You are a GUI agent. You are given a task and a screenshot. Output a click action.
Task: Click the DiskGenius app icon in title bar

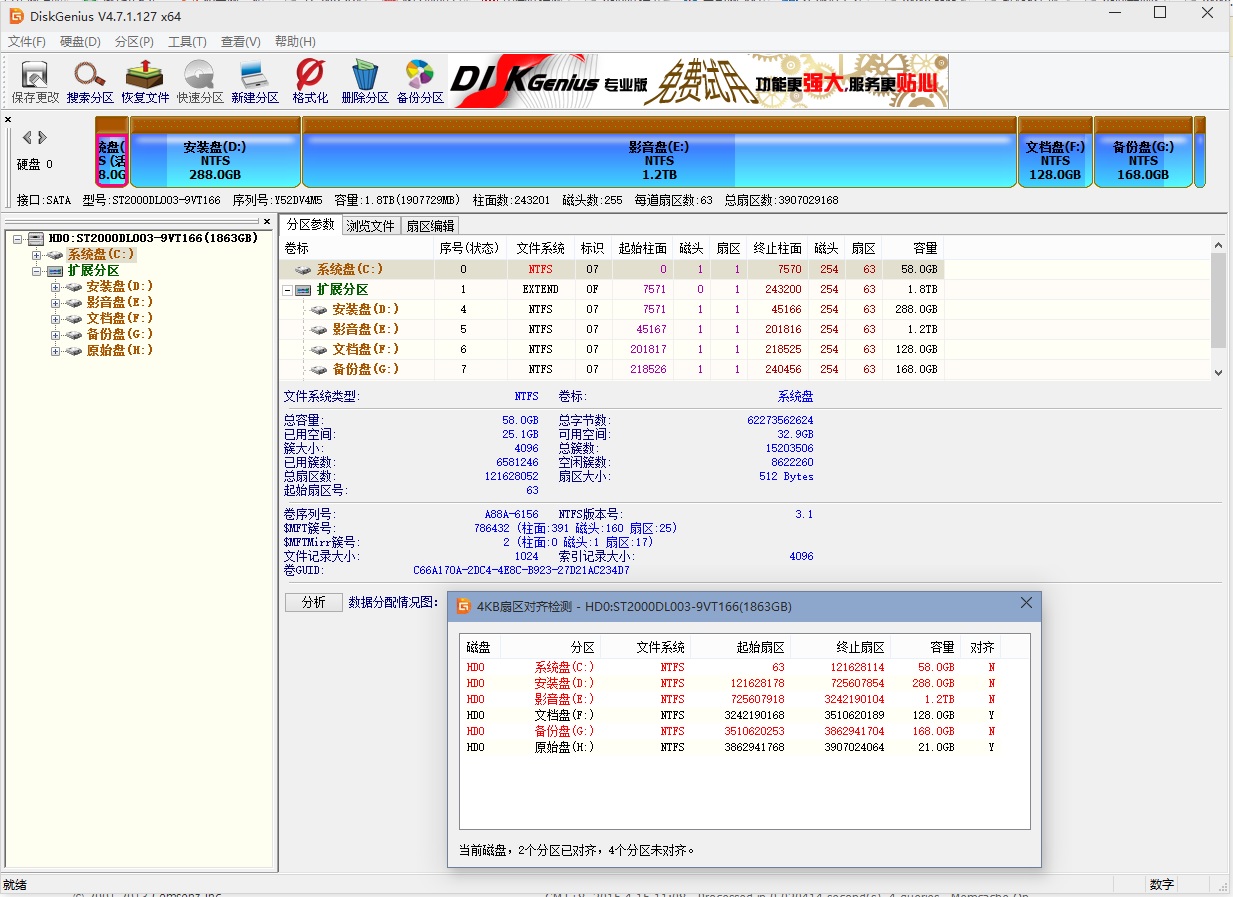tap(16, 16)
